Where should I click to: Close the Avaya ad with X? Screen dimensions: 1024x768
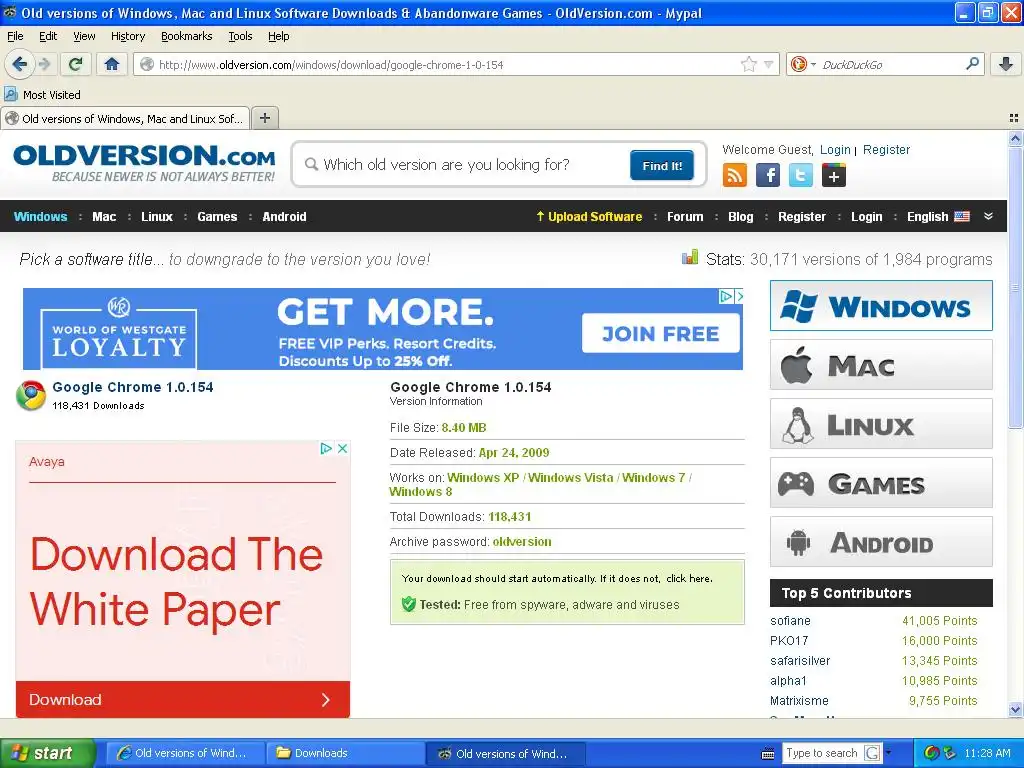pos(342,449)
